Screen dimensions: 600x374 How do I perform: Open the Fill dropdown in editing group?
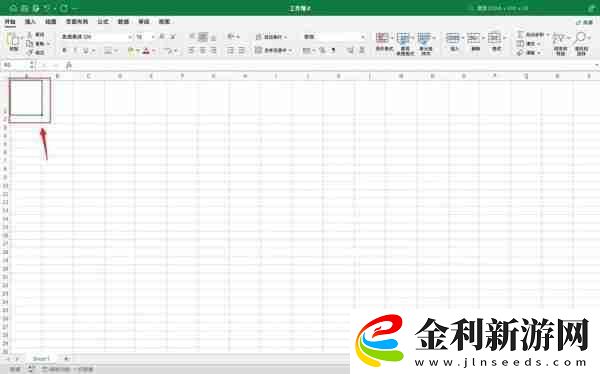(528, 44)
